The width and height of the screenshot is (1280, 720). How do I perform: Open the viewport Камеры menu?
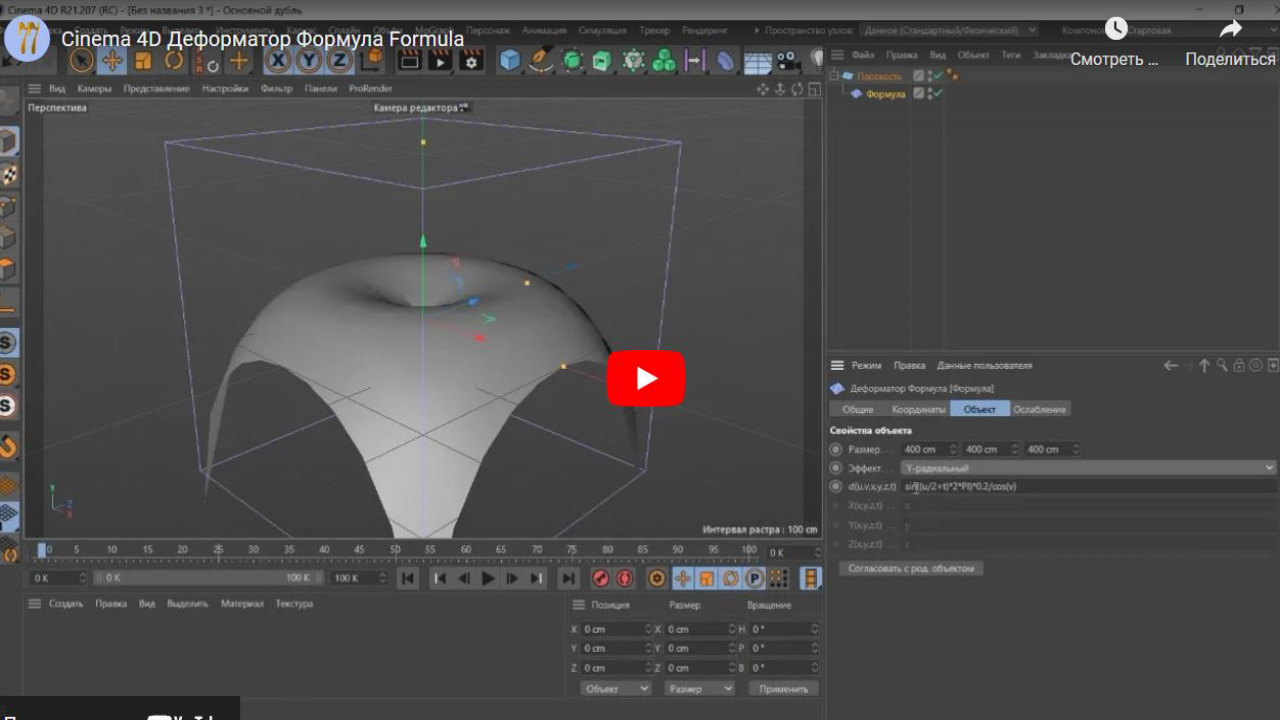click(94, 89)
